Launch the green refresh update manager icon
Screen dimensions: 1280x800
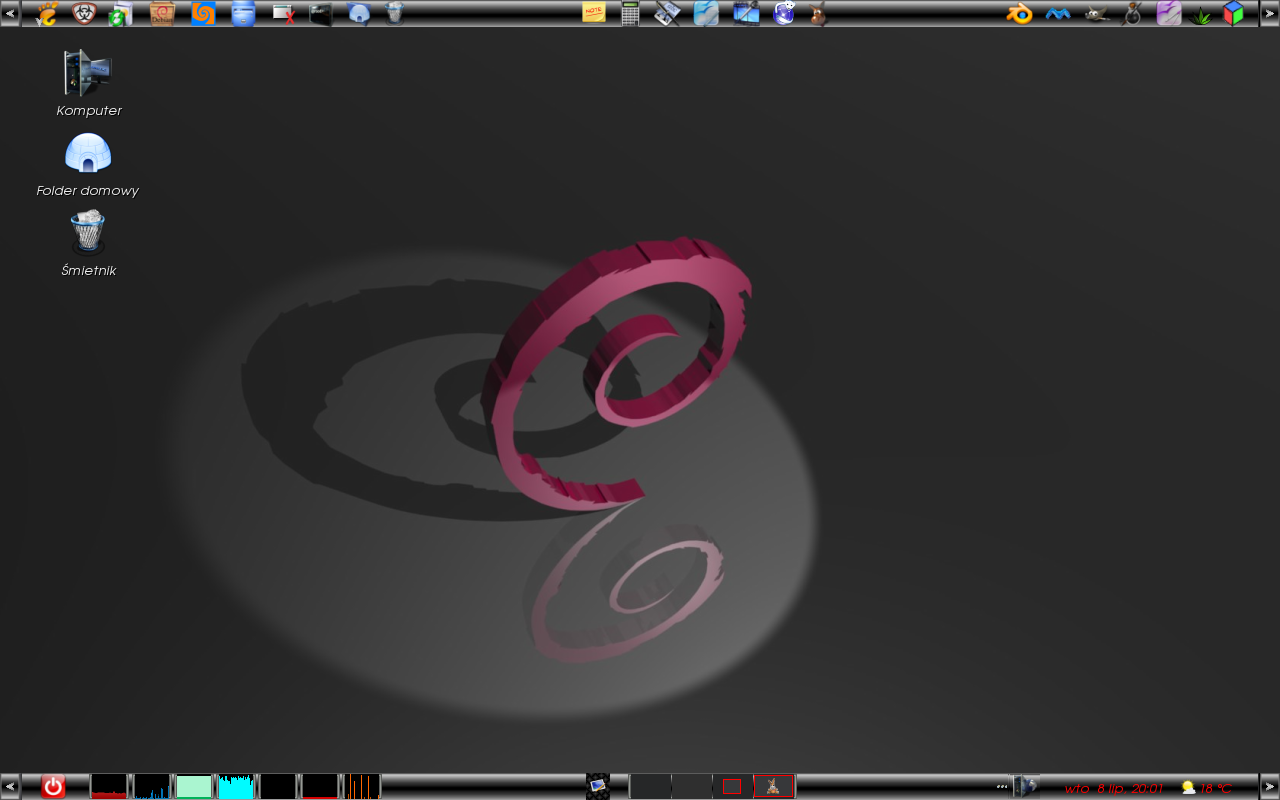point(121,13)
